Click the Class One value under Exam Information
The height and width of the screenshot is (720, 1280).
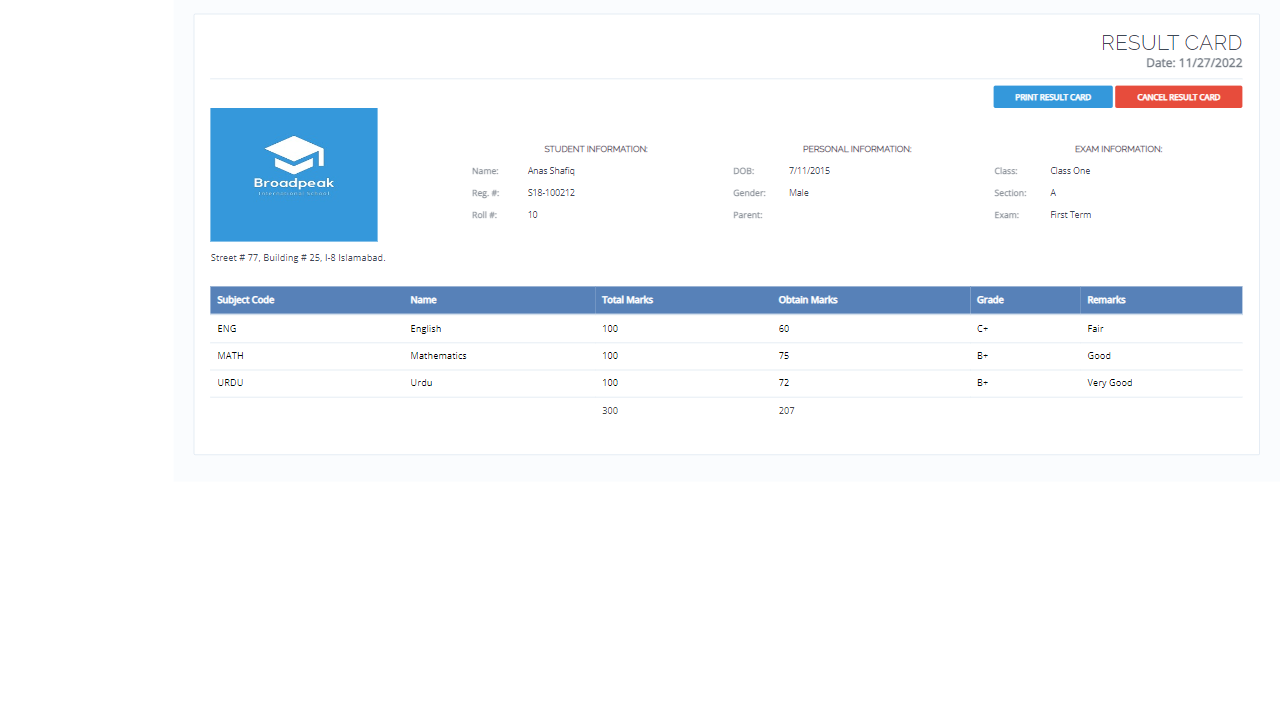[1070, 170]
